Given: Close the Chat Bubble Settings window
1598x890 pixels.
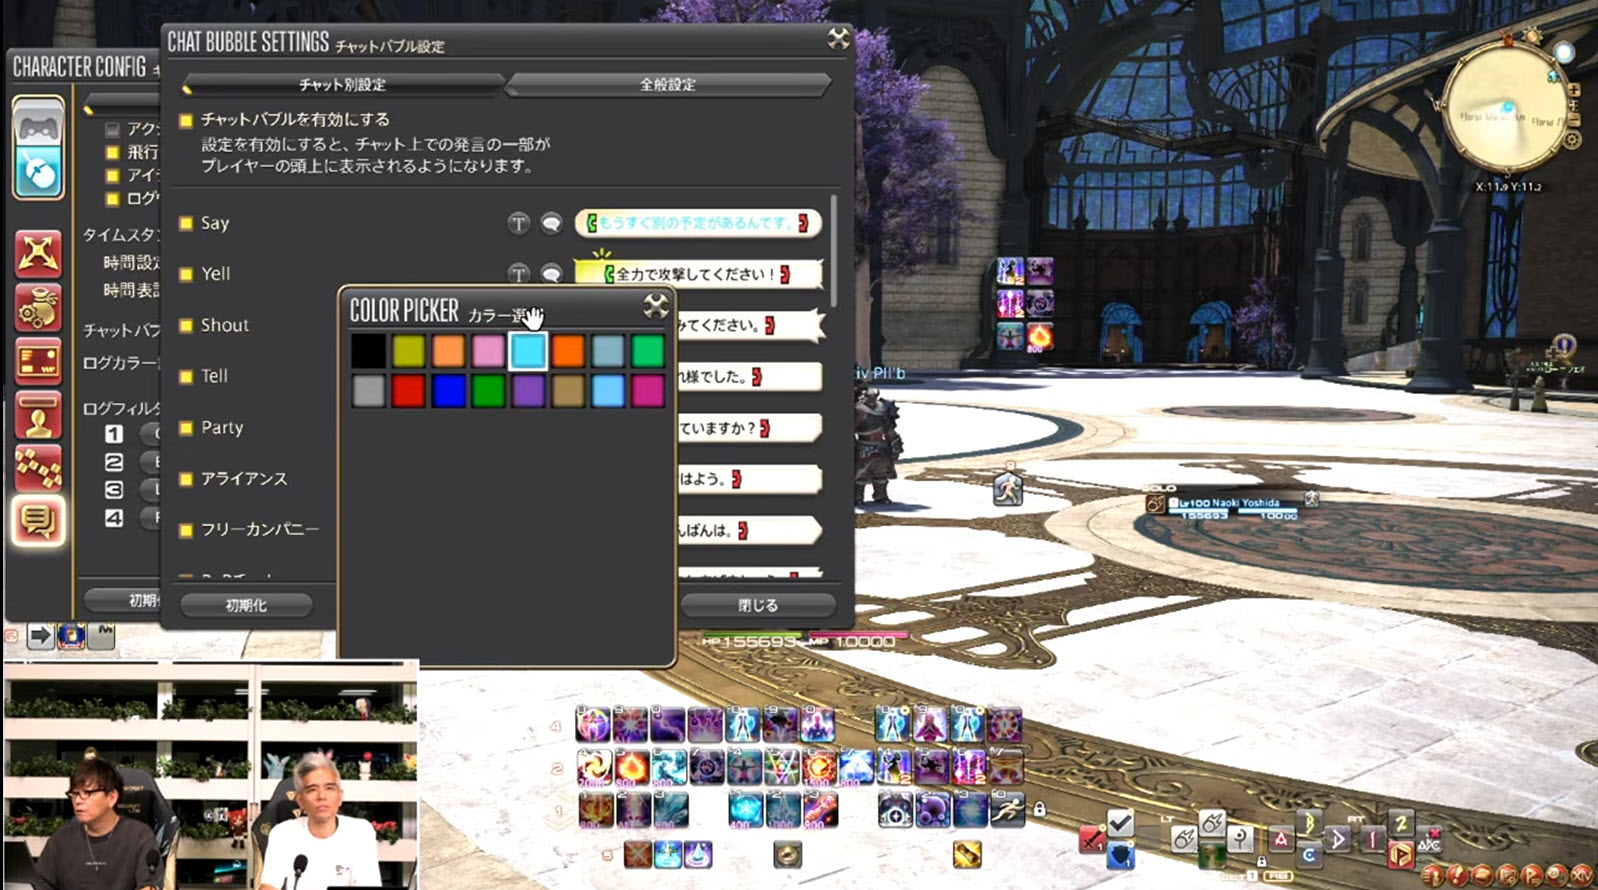Looking at the screenshot, I should click(x=838, y=39).
